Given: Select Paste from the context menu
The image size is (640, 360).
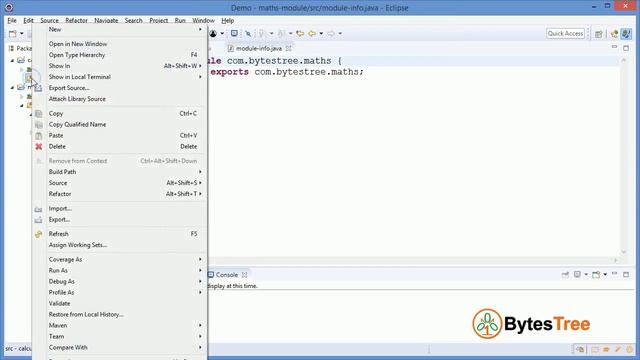Looking at the screenshot, I should tap(120, 136).
